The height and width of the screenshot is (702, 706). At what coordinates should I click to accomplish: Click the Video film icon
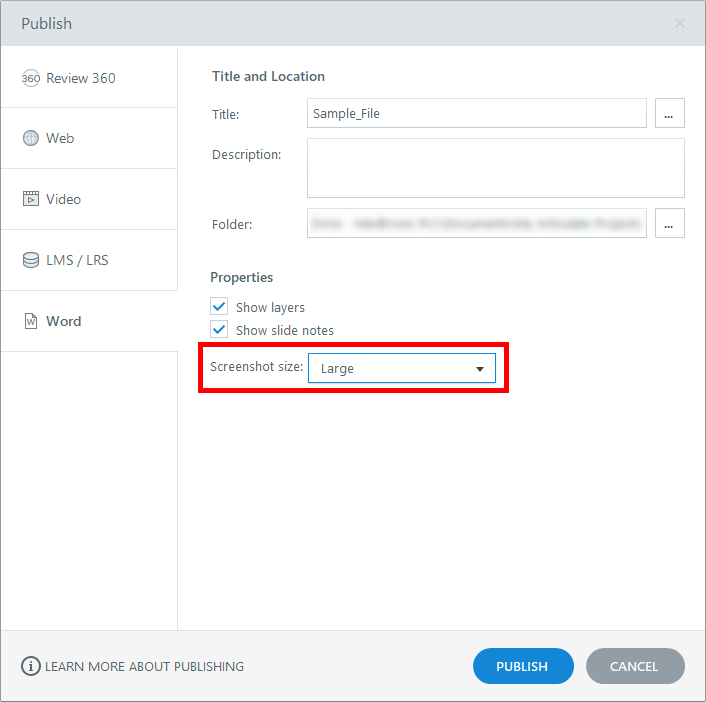point(30,199)
